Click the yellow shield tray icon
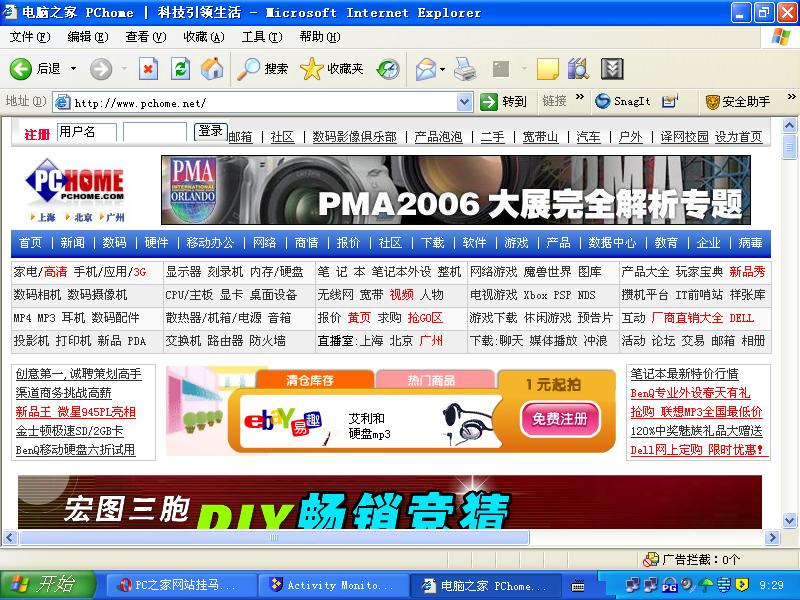 742,585
